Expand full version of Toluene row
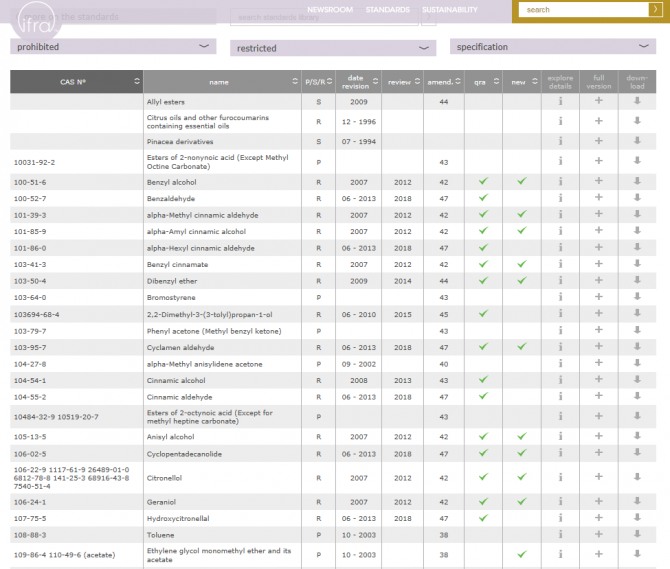This screenshot has width=670, height=569. click(598, 534)
